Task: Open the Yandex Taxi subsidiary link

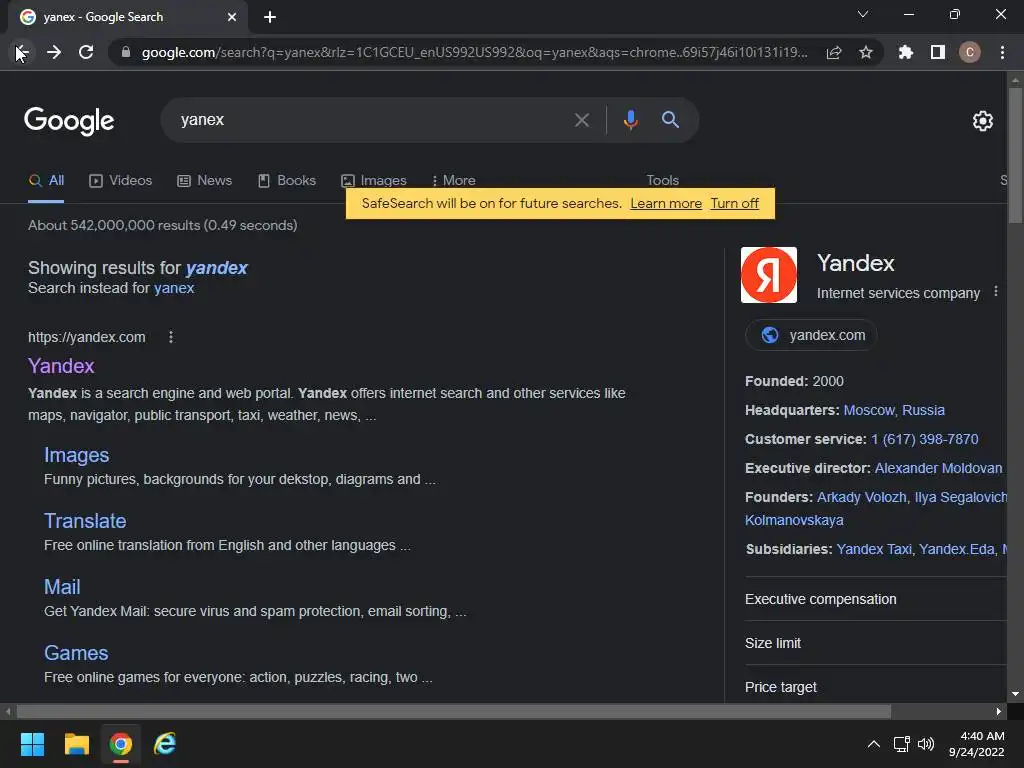Action: [874, 549]
